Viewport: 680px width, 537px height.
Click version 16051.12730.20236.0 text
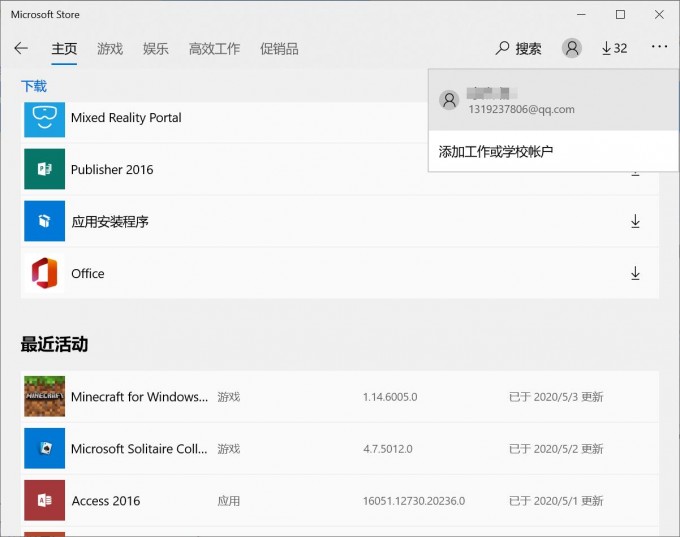[414, 501]
